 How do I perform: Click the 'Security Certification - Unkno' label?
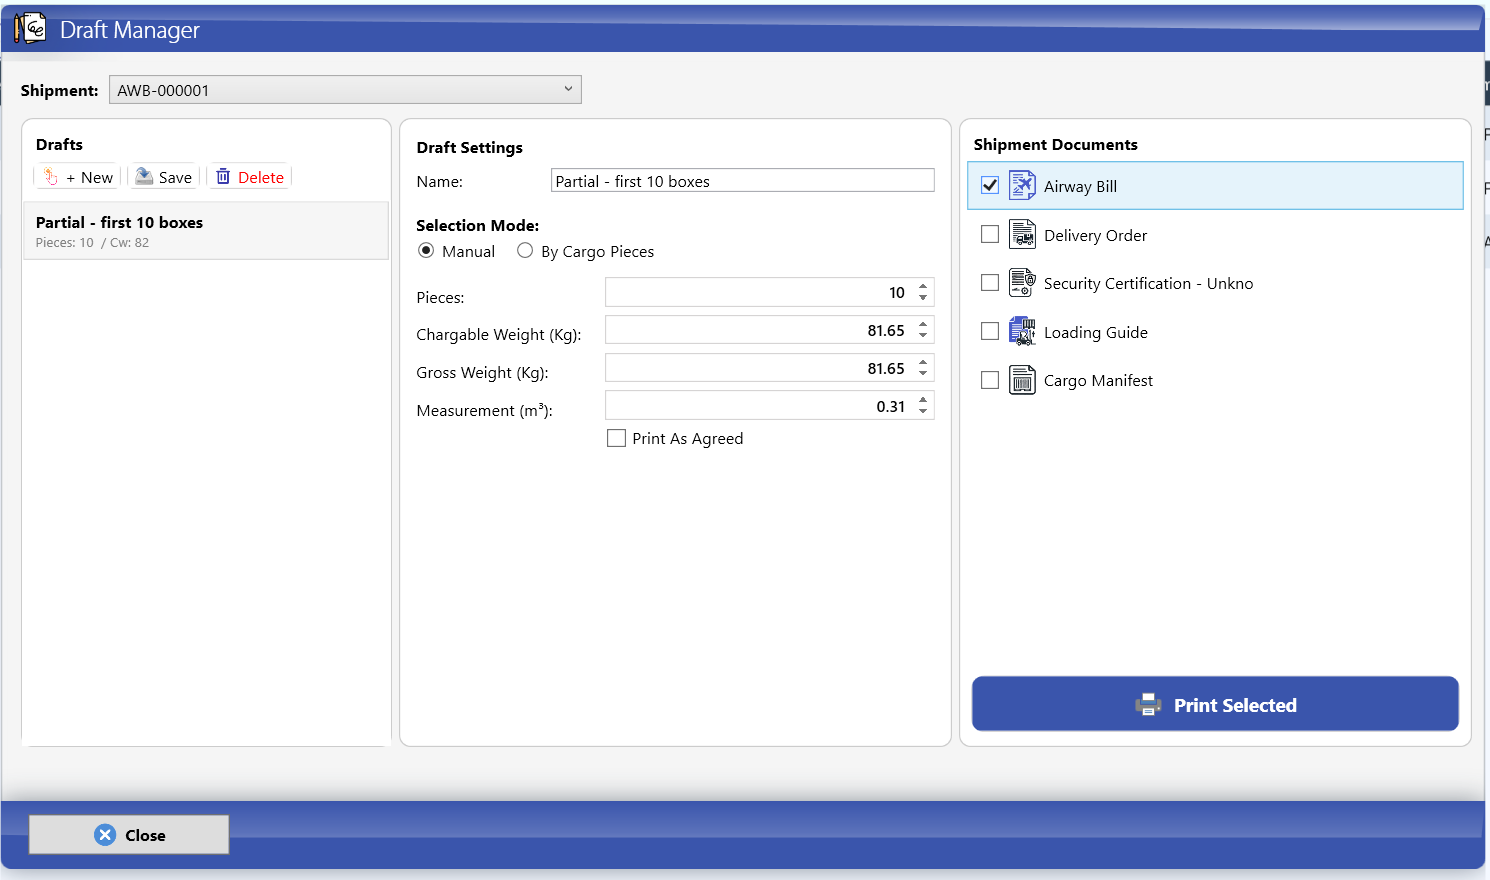tap(1148, 283)
